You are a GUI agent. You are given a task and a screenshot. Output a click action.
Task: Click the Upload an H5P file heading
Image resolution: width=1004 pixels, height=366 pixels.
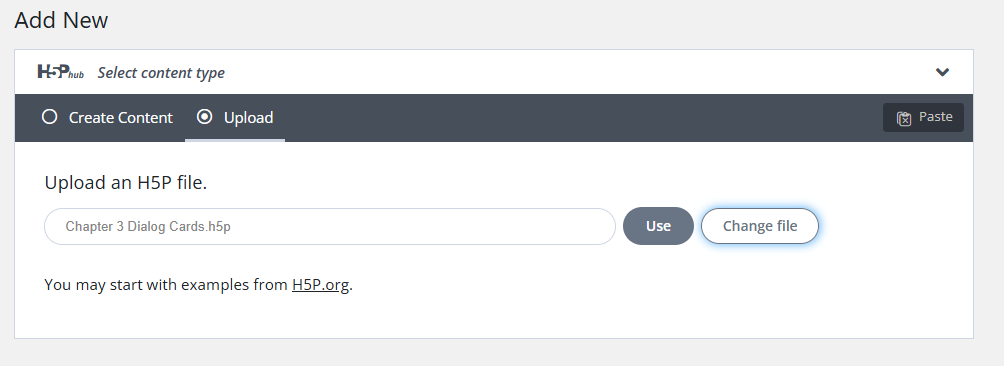coord(126,183)
